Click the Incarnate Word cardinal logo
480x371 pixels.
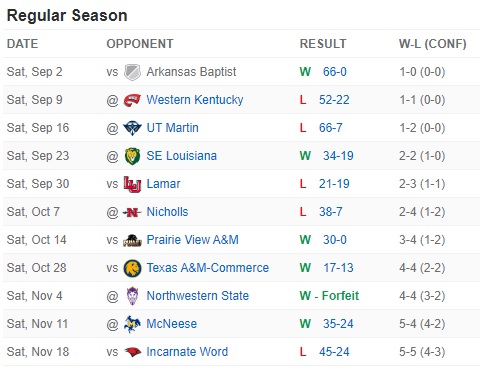pyautogui.click(x=132, y=352)
